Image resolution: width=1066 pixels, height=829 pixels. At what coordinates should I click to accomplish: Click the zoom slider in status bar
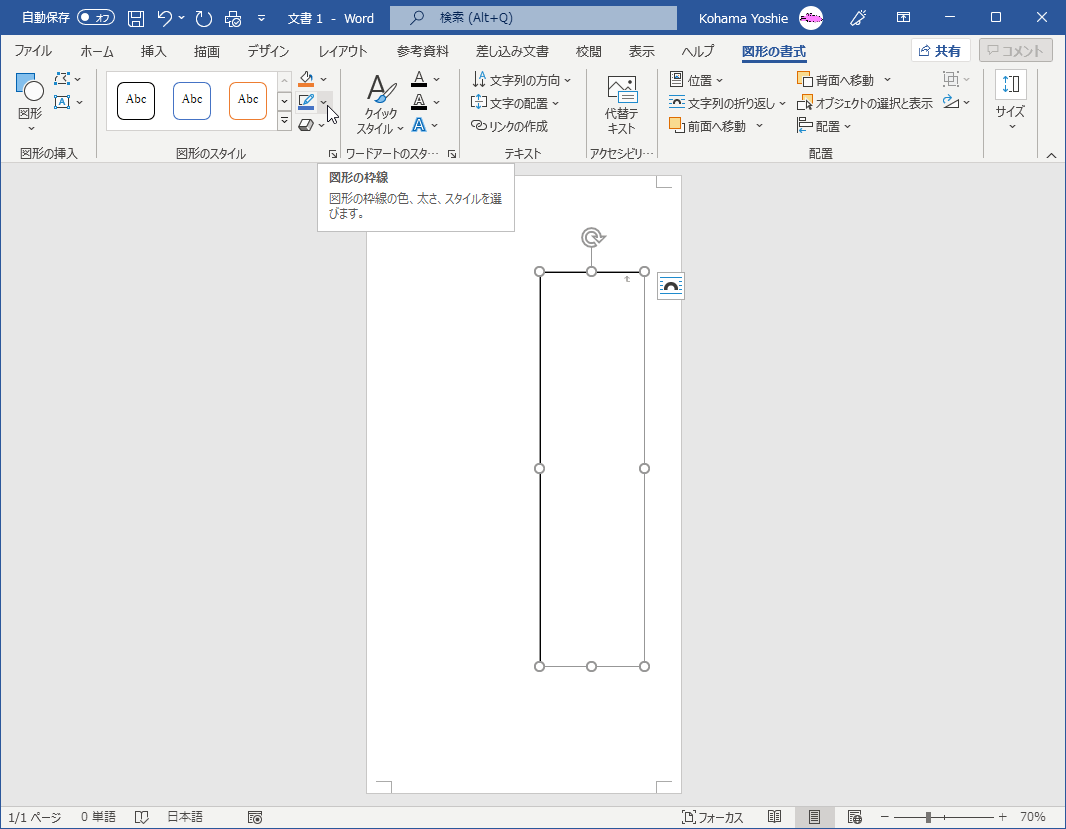tap(928, 817)
